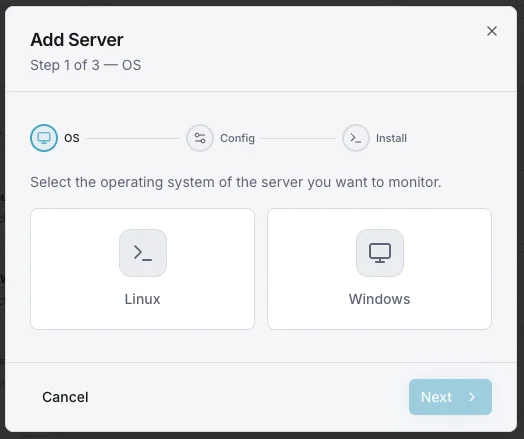Image resolution: width=524 pixels, height=439 pixels.
Task: Click the progress line between Config and Install
Action: [x=298, y=138]
